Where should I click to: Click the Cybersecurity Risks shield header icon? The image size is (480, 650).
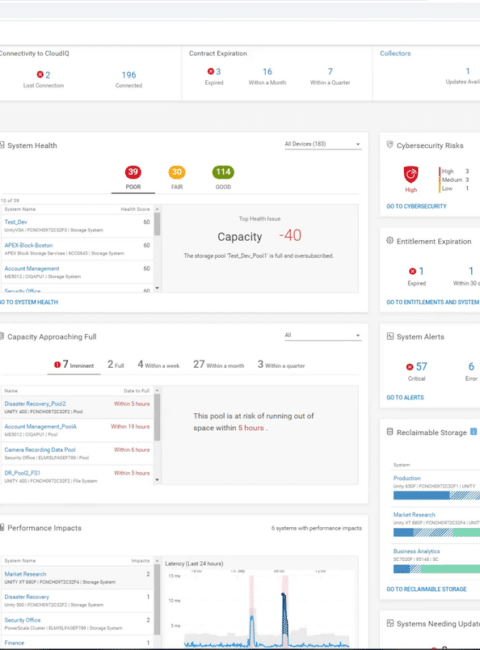[390, 145]
